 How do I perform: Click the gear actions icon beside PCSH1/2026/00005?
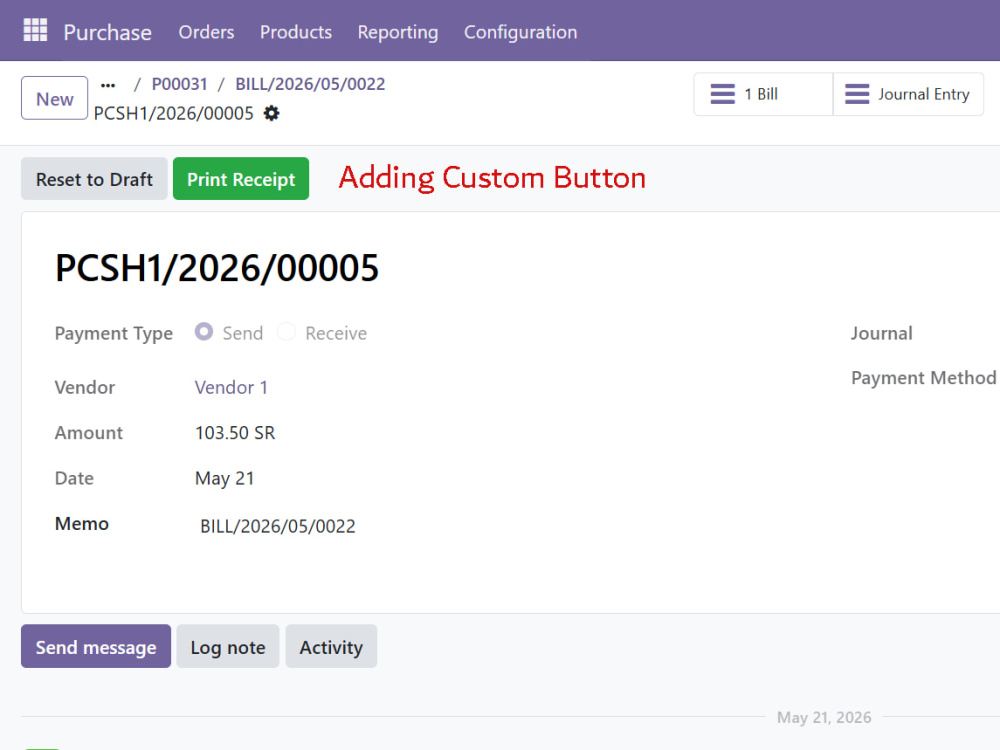(x=272, y=114)
